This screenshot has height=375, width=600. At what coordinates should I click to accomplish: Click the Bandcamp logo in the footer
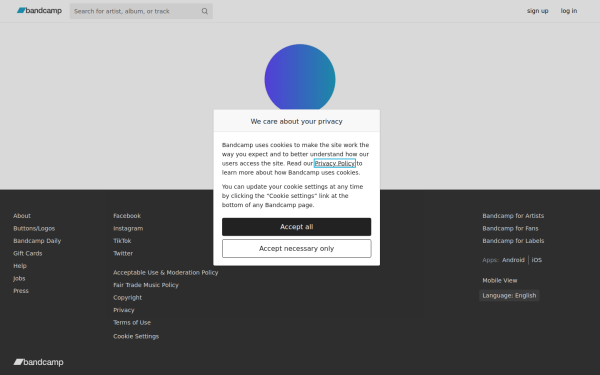click(38, 362)
